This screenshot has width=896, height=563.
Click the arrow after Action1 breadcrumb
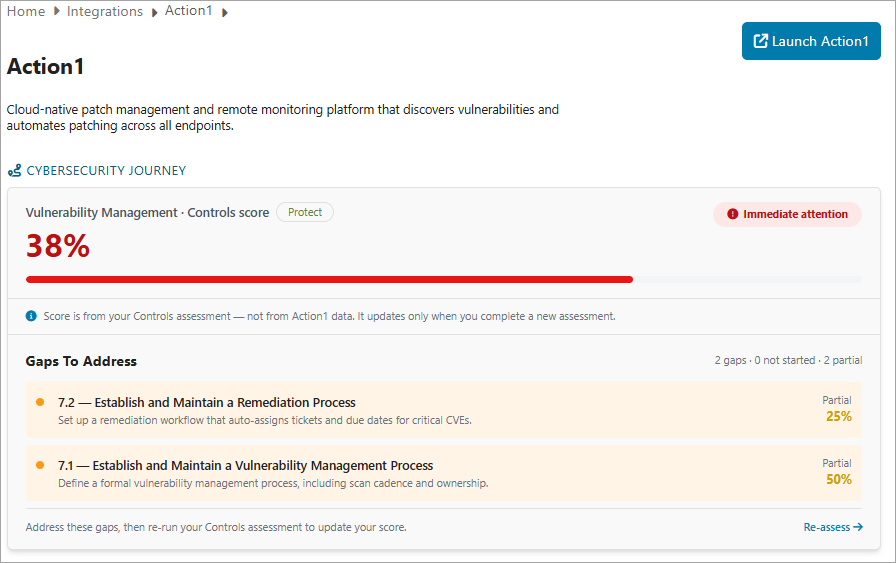225,13
